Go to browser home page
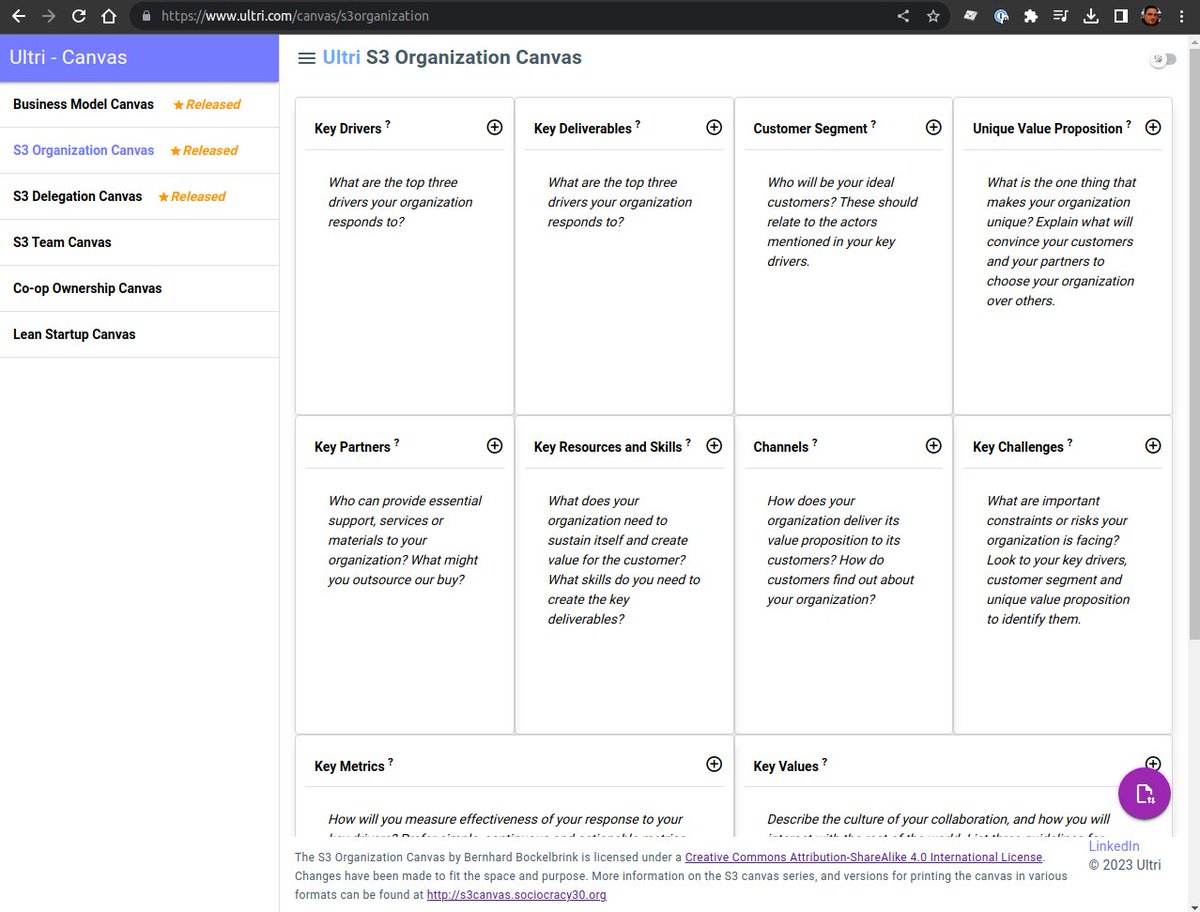Viewport: 1200px width, 912px height. point(109,16)
